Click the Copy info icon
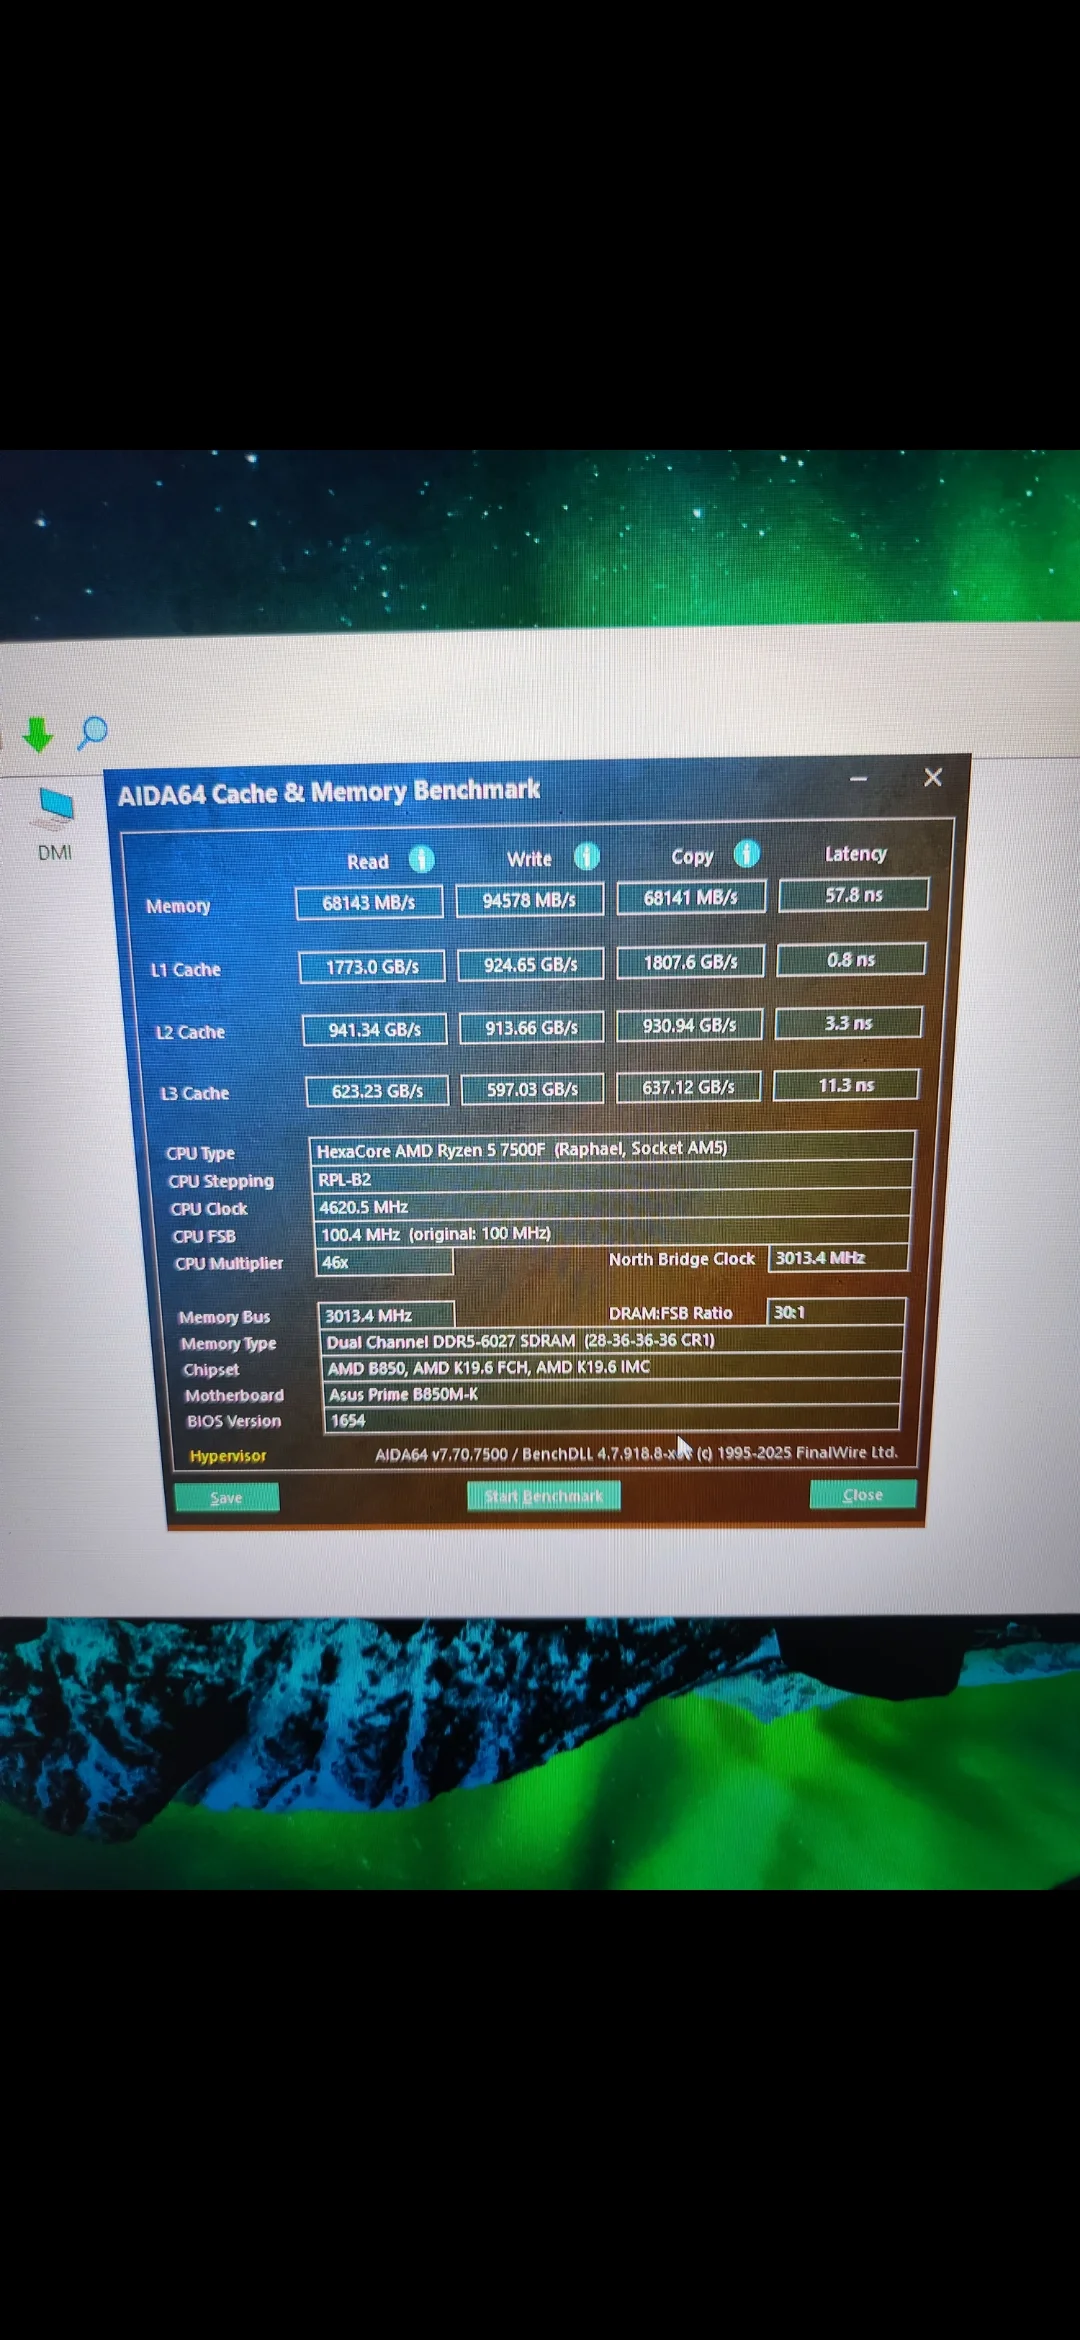Viewport: 1080px width, 2340px height. click(x=746, y=854)
